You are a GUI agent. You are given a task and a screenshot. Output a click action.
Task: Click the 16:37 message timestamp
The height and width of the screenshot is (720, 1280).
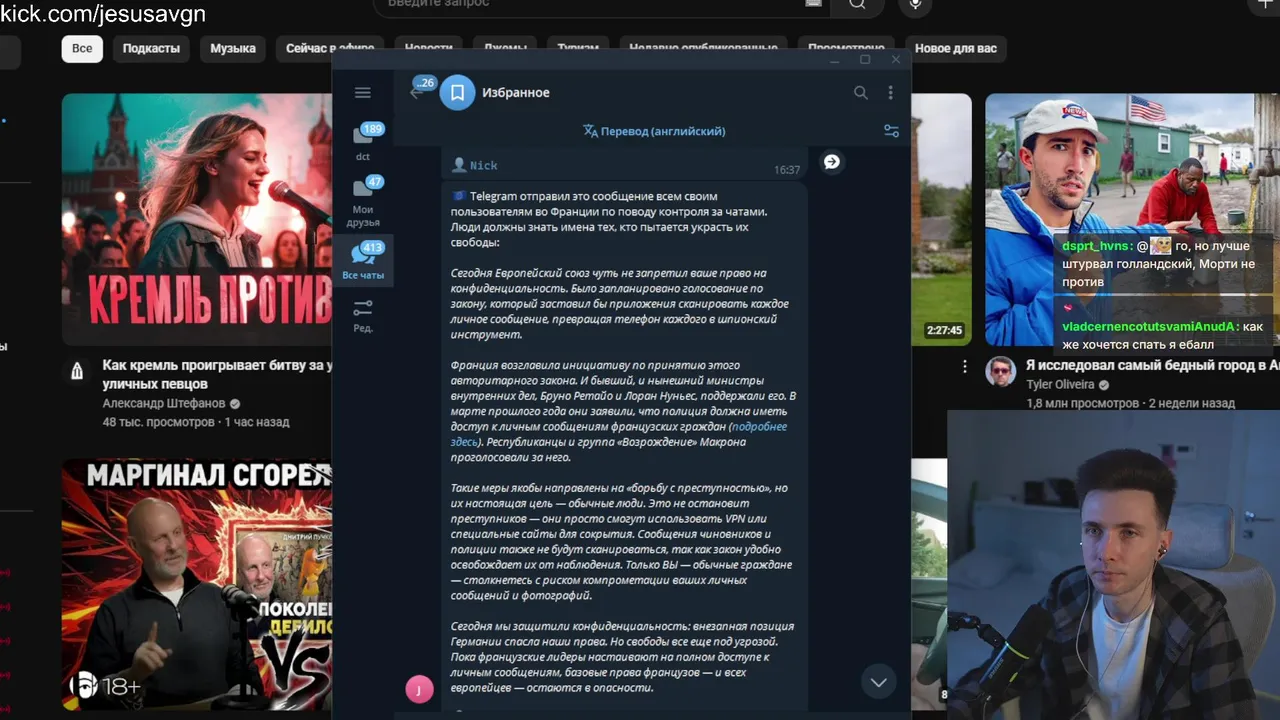click(787, 170)
